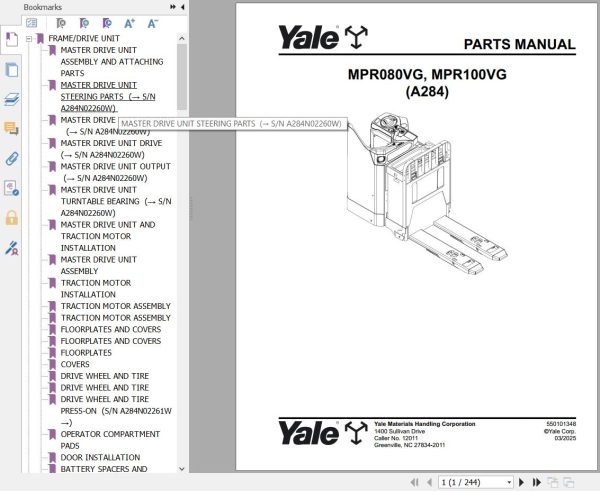The width and height of the screenshot is (600, 491).
Task: Open DRIVE WHEEL AND TIRE PRESS-ON bookmark
Action: tap(116, 411)
